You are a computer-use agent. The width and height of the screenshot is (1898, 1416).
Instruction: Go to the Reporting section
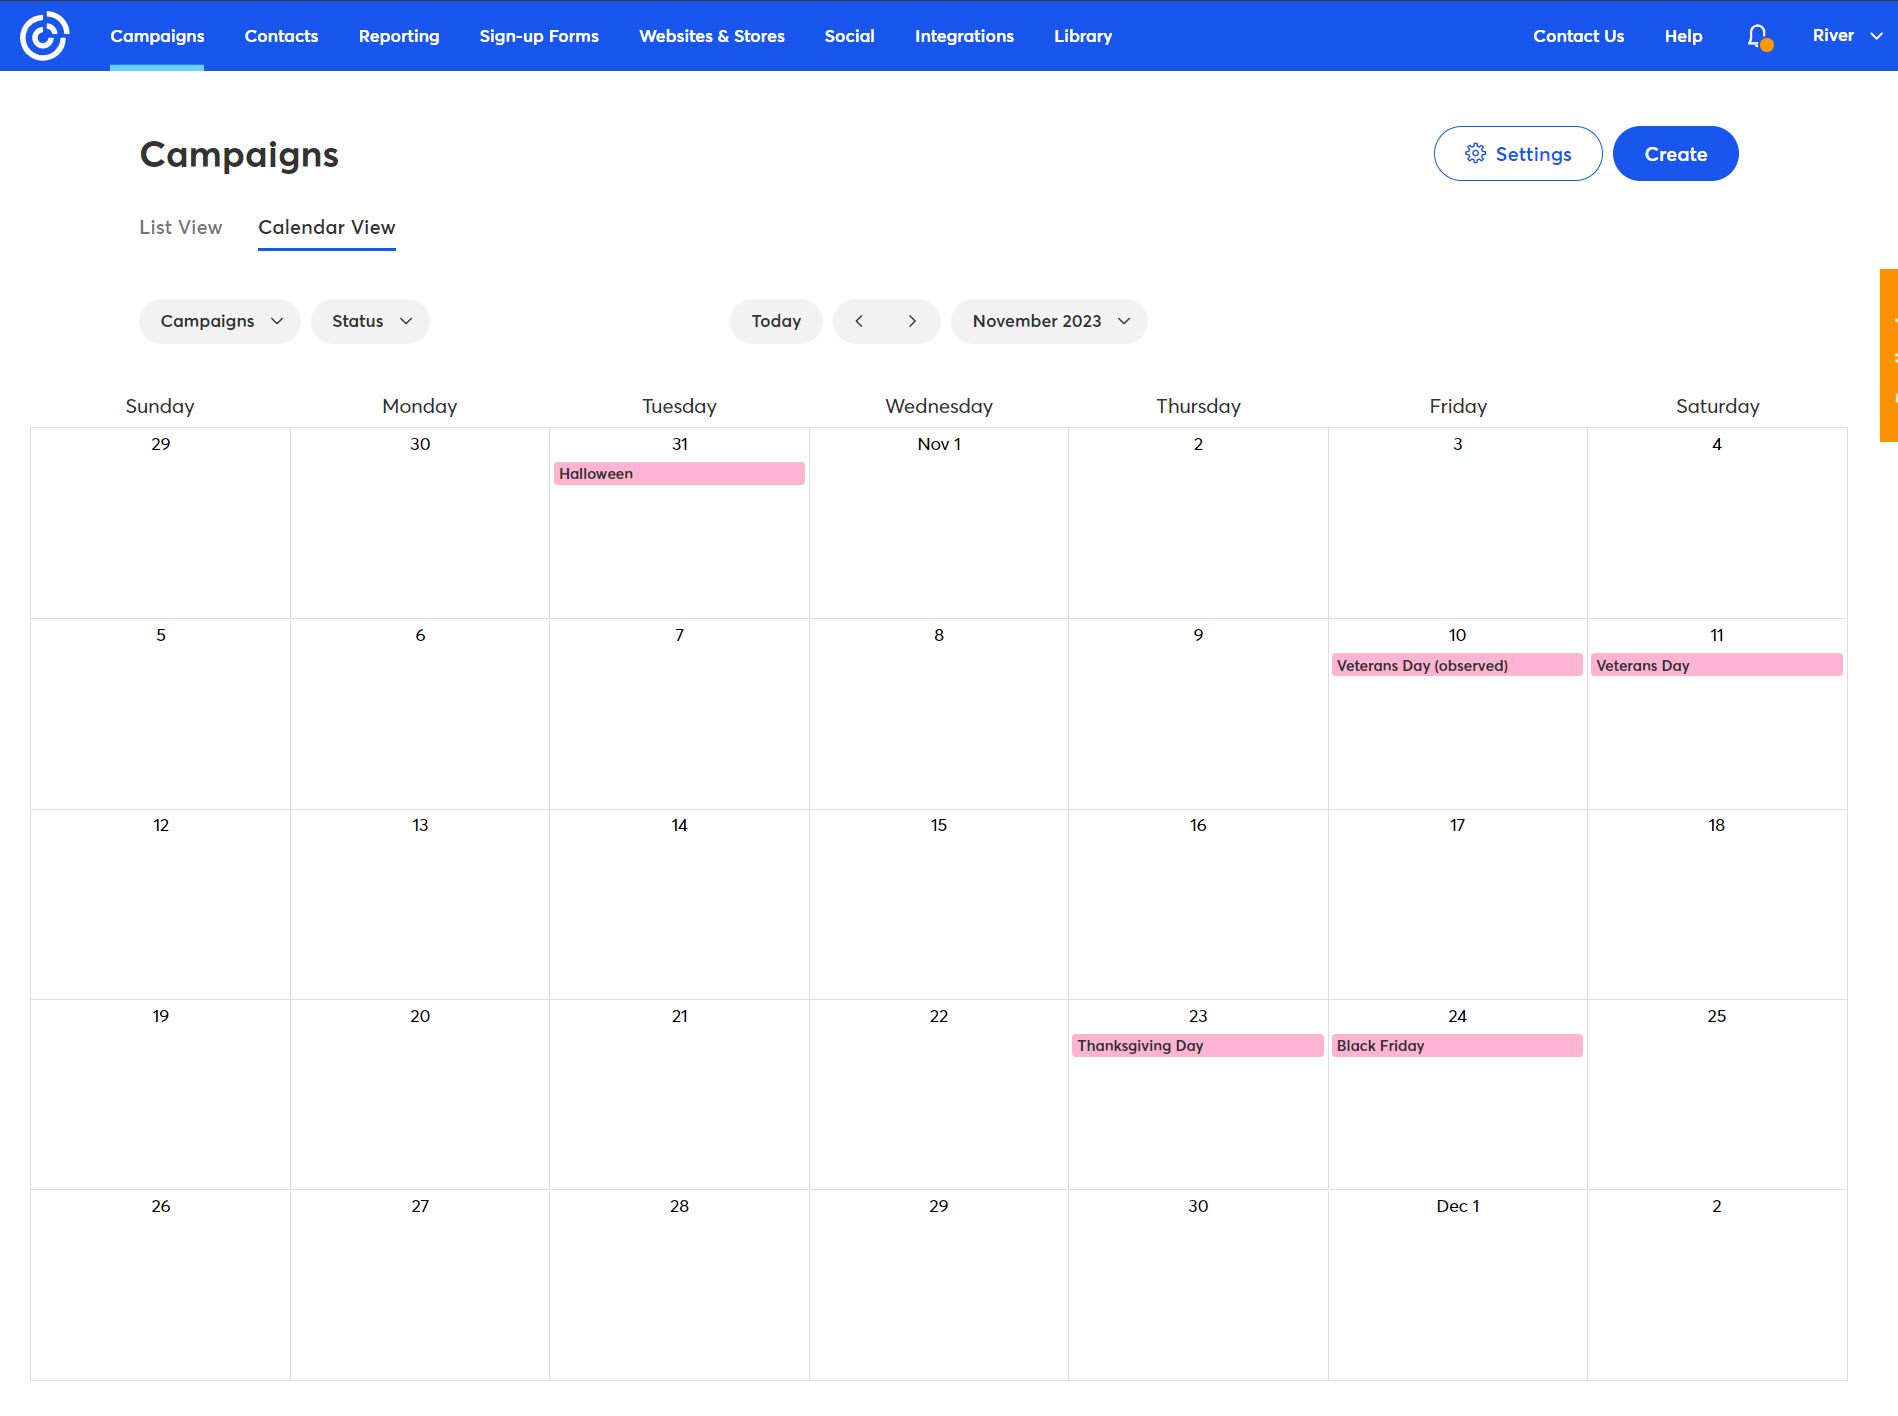[398, 35]
